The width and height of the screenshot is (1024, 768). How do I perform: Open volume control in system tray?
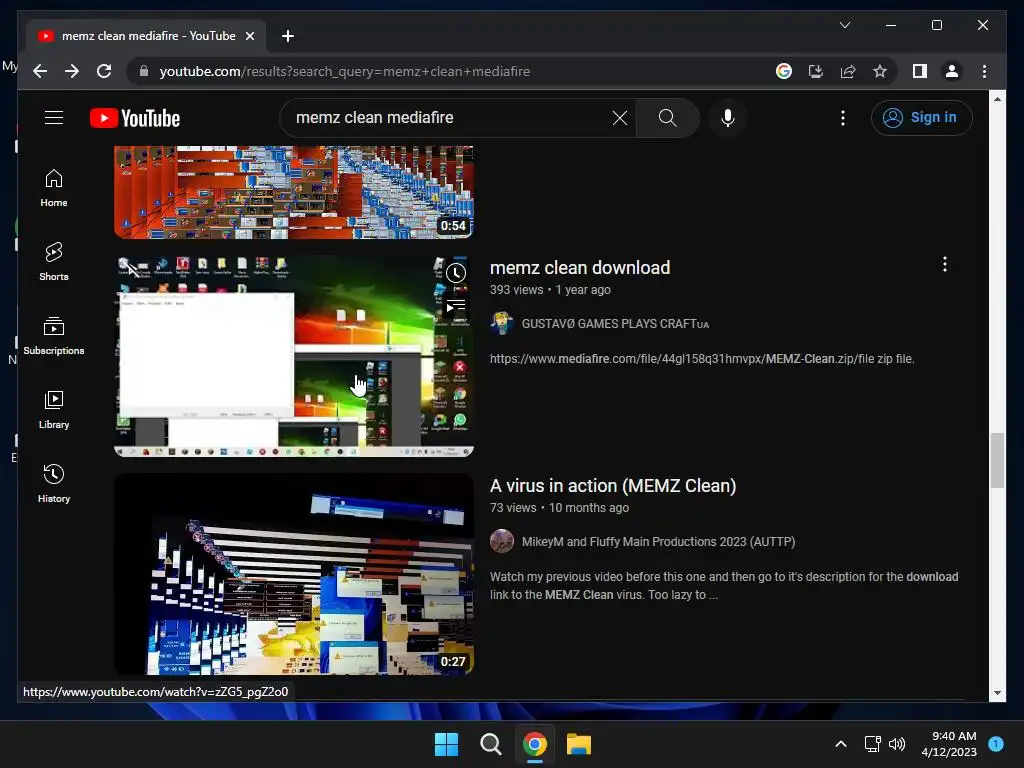[898, 744]
